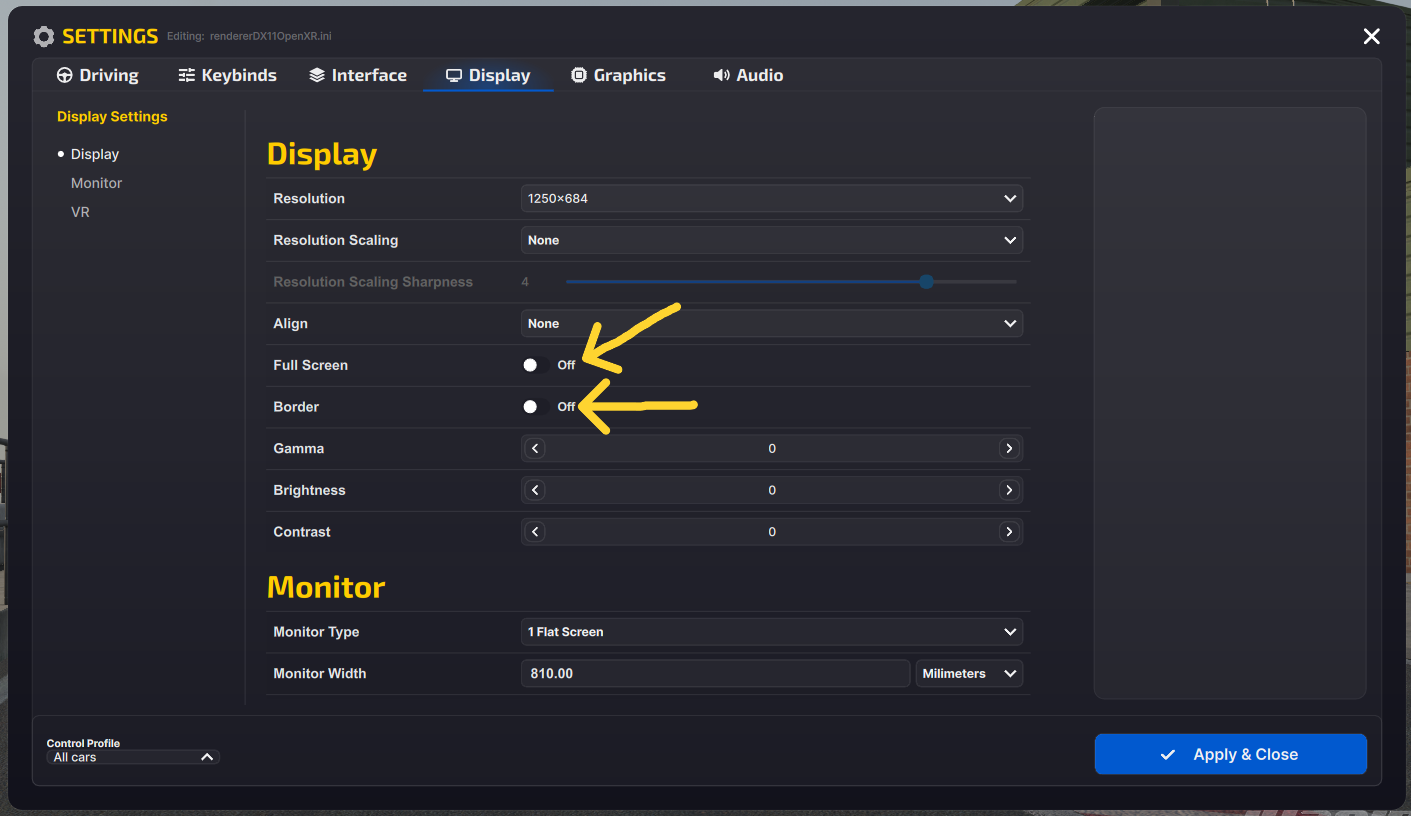Viewport: 1411px width, 816px height.
Task: Expand the Milimeters unit dropdown
Action: tap(968, 673)
